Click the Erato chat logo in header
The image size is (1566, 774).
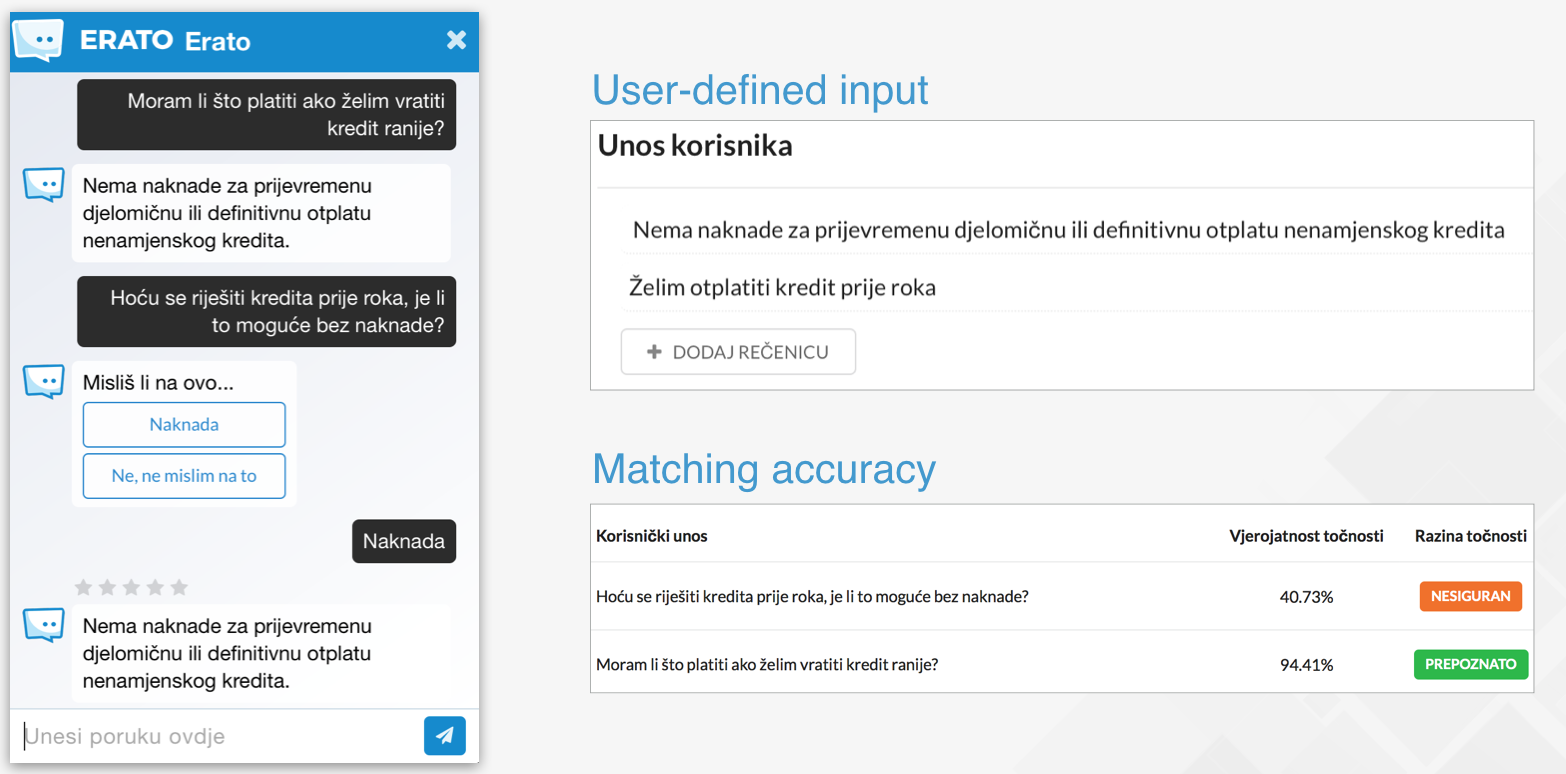38,41
